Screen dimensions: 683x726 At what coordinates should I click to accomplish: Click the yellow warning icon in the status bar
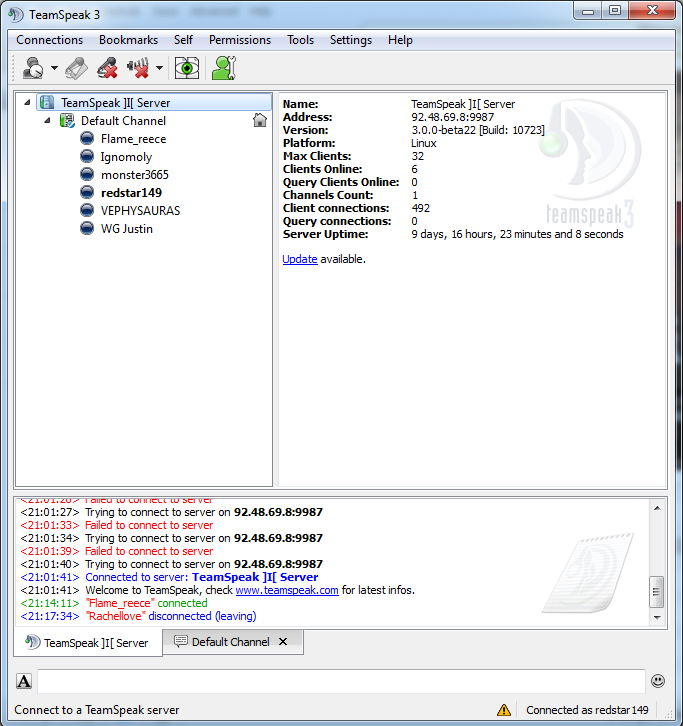point(504,710)
